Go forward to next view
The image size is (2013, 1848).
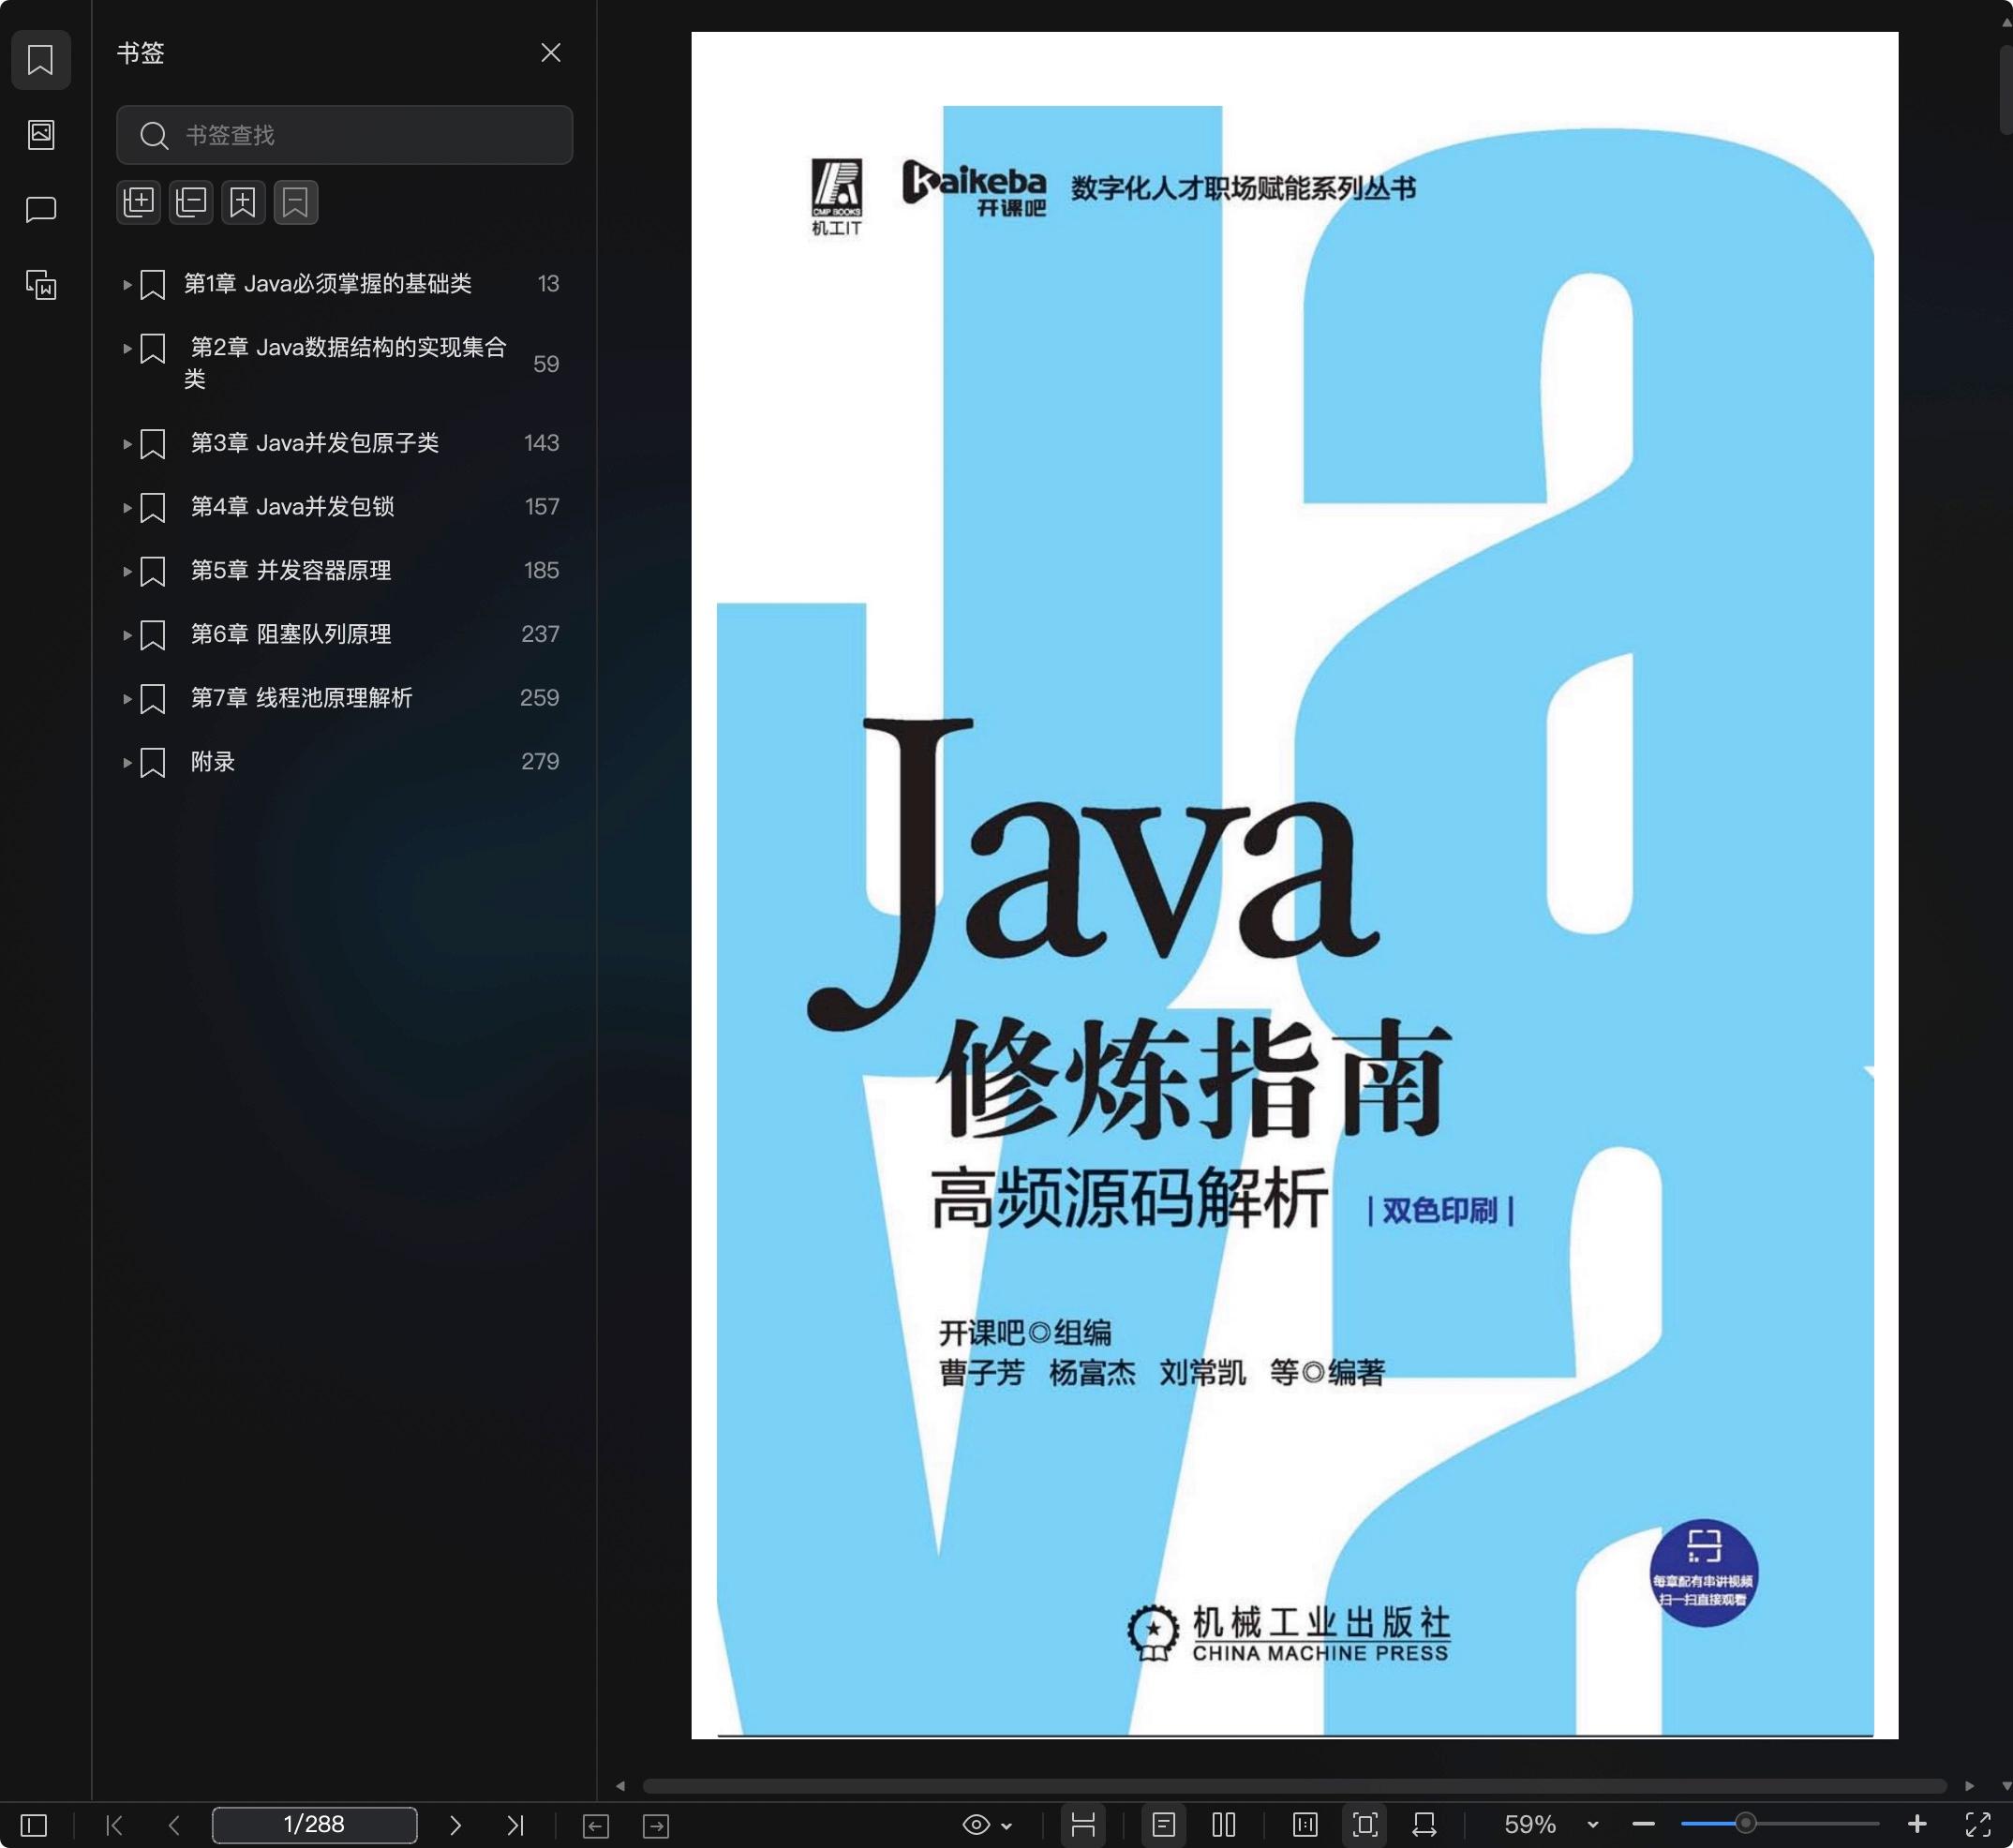pos(656,1826)
